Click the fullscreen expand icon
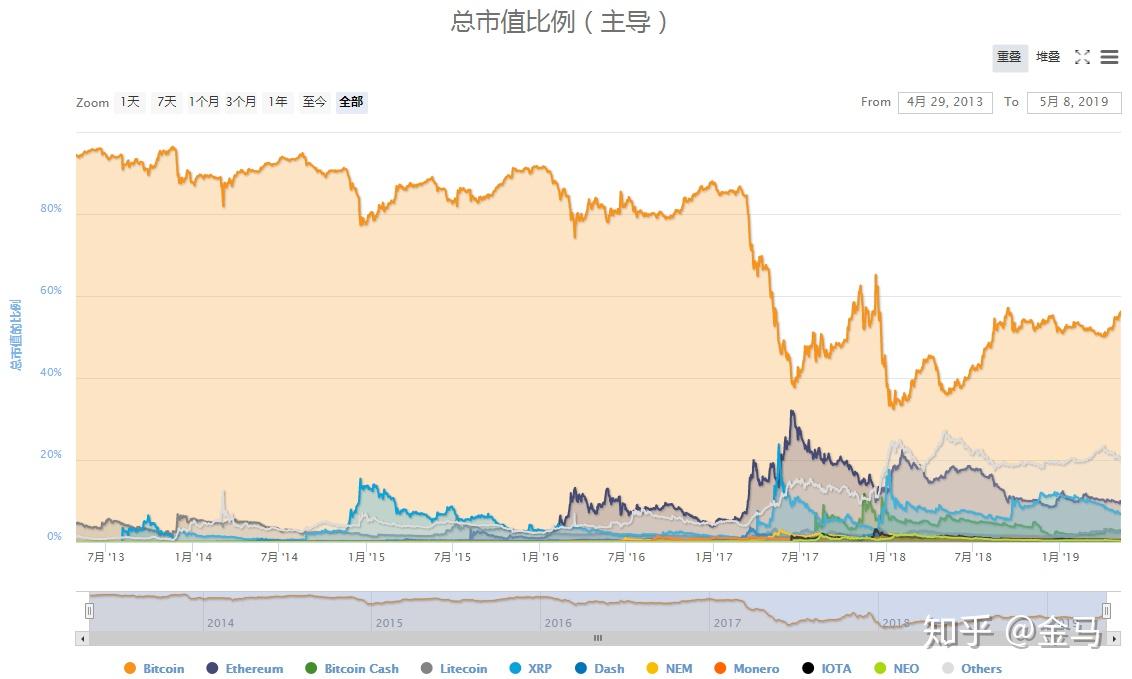This screenshot has height=679, width=1132. pyautogui.click(x=1082, y=57)
